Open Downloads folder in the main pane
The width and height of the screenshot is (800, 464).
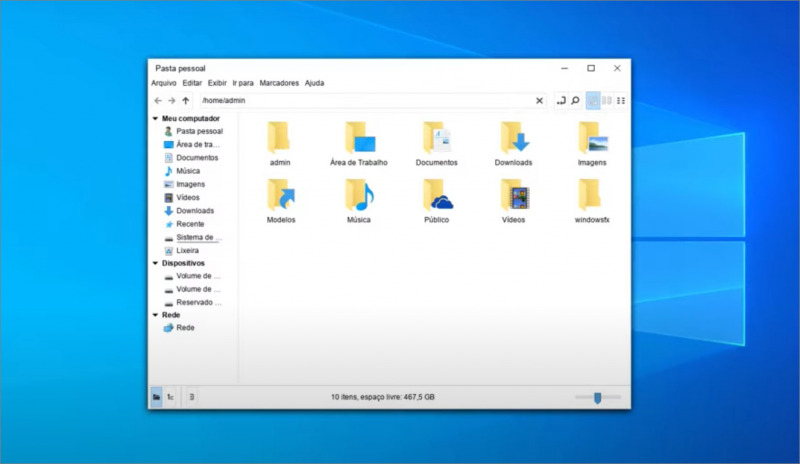pos(514,138)
